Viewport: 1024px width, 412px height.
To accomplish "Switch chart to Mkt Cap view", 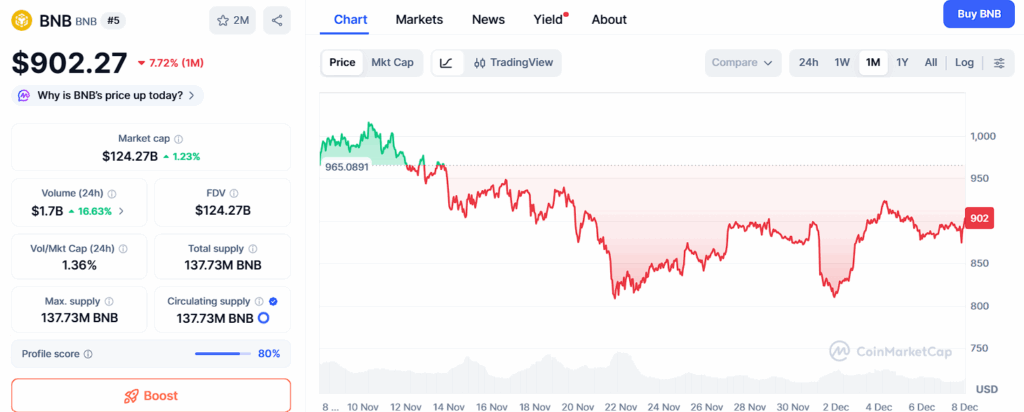I will click(x=392, y=62).
